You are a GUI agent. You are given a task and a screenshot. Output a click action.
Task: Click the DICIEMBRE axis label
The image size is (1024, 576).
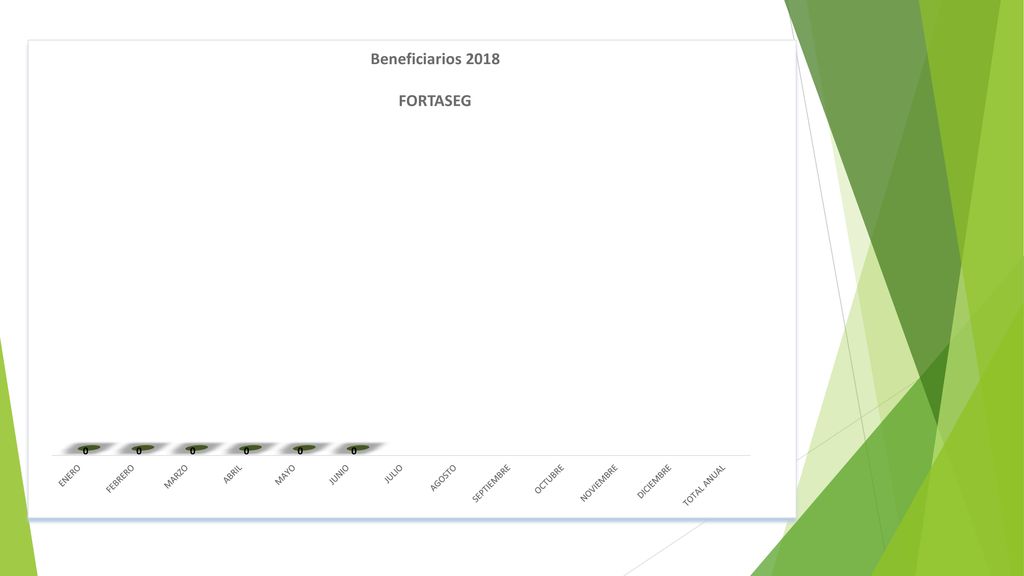pyautogui.click(x=654, y=481)
